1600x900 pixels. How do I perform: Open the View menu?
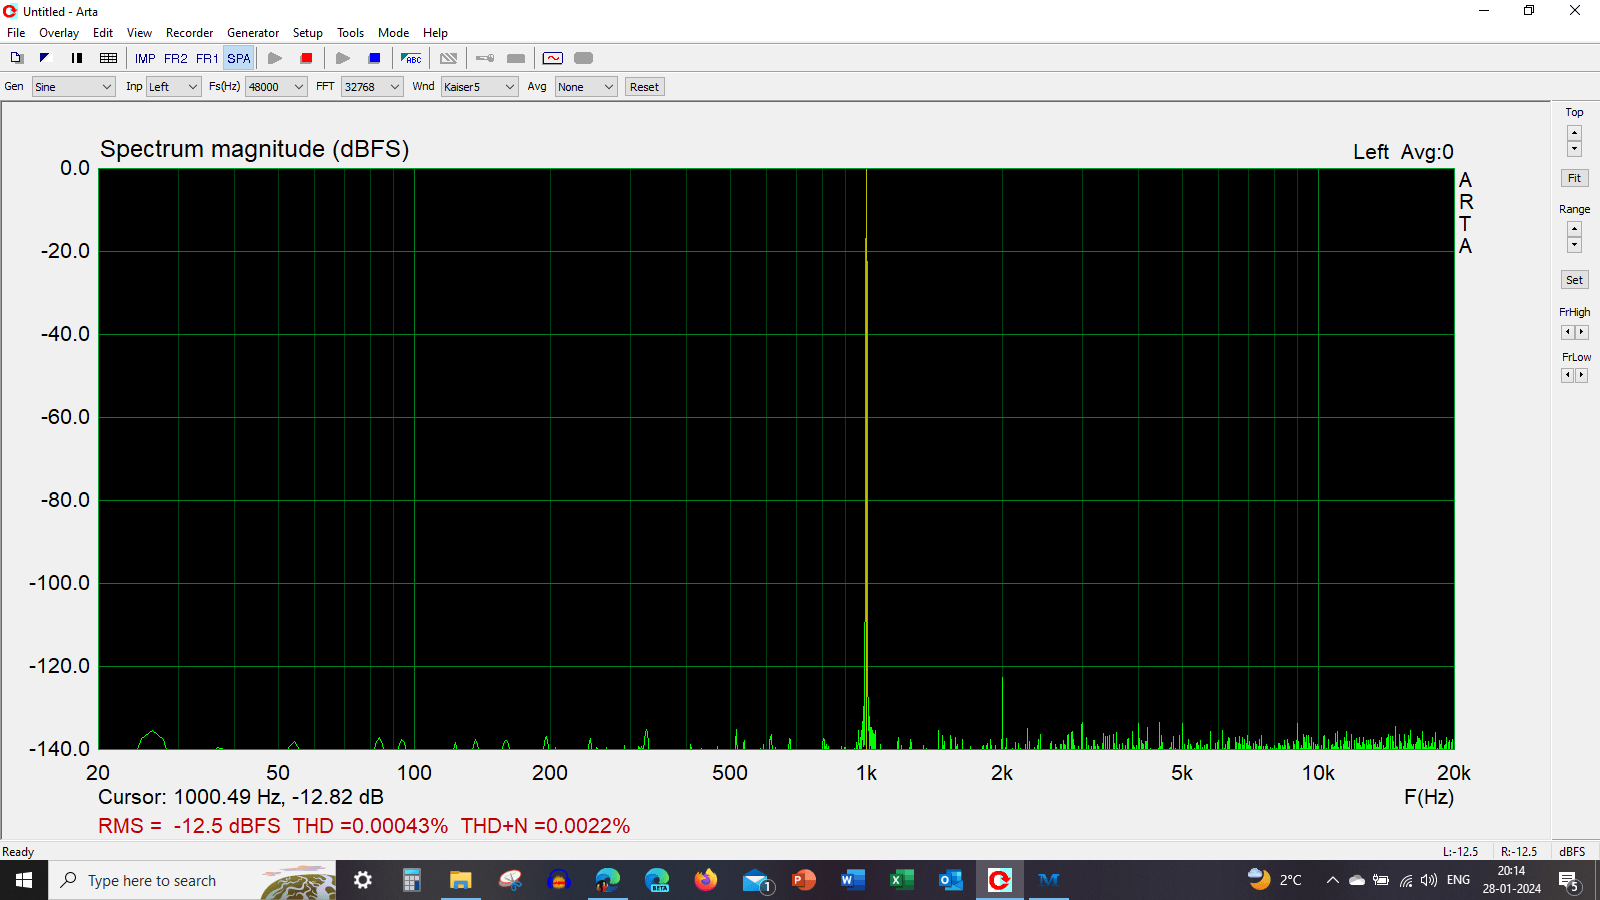[139, 33]
